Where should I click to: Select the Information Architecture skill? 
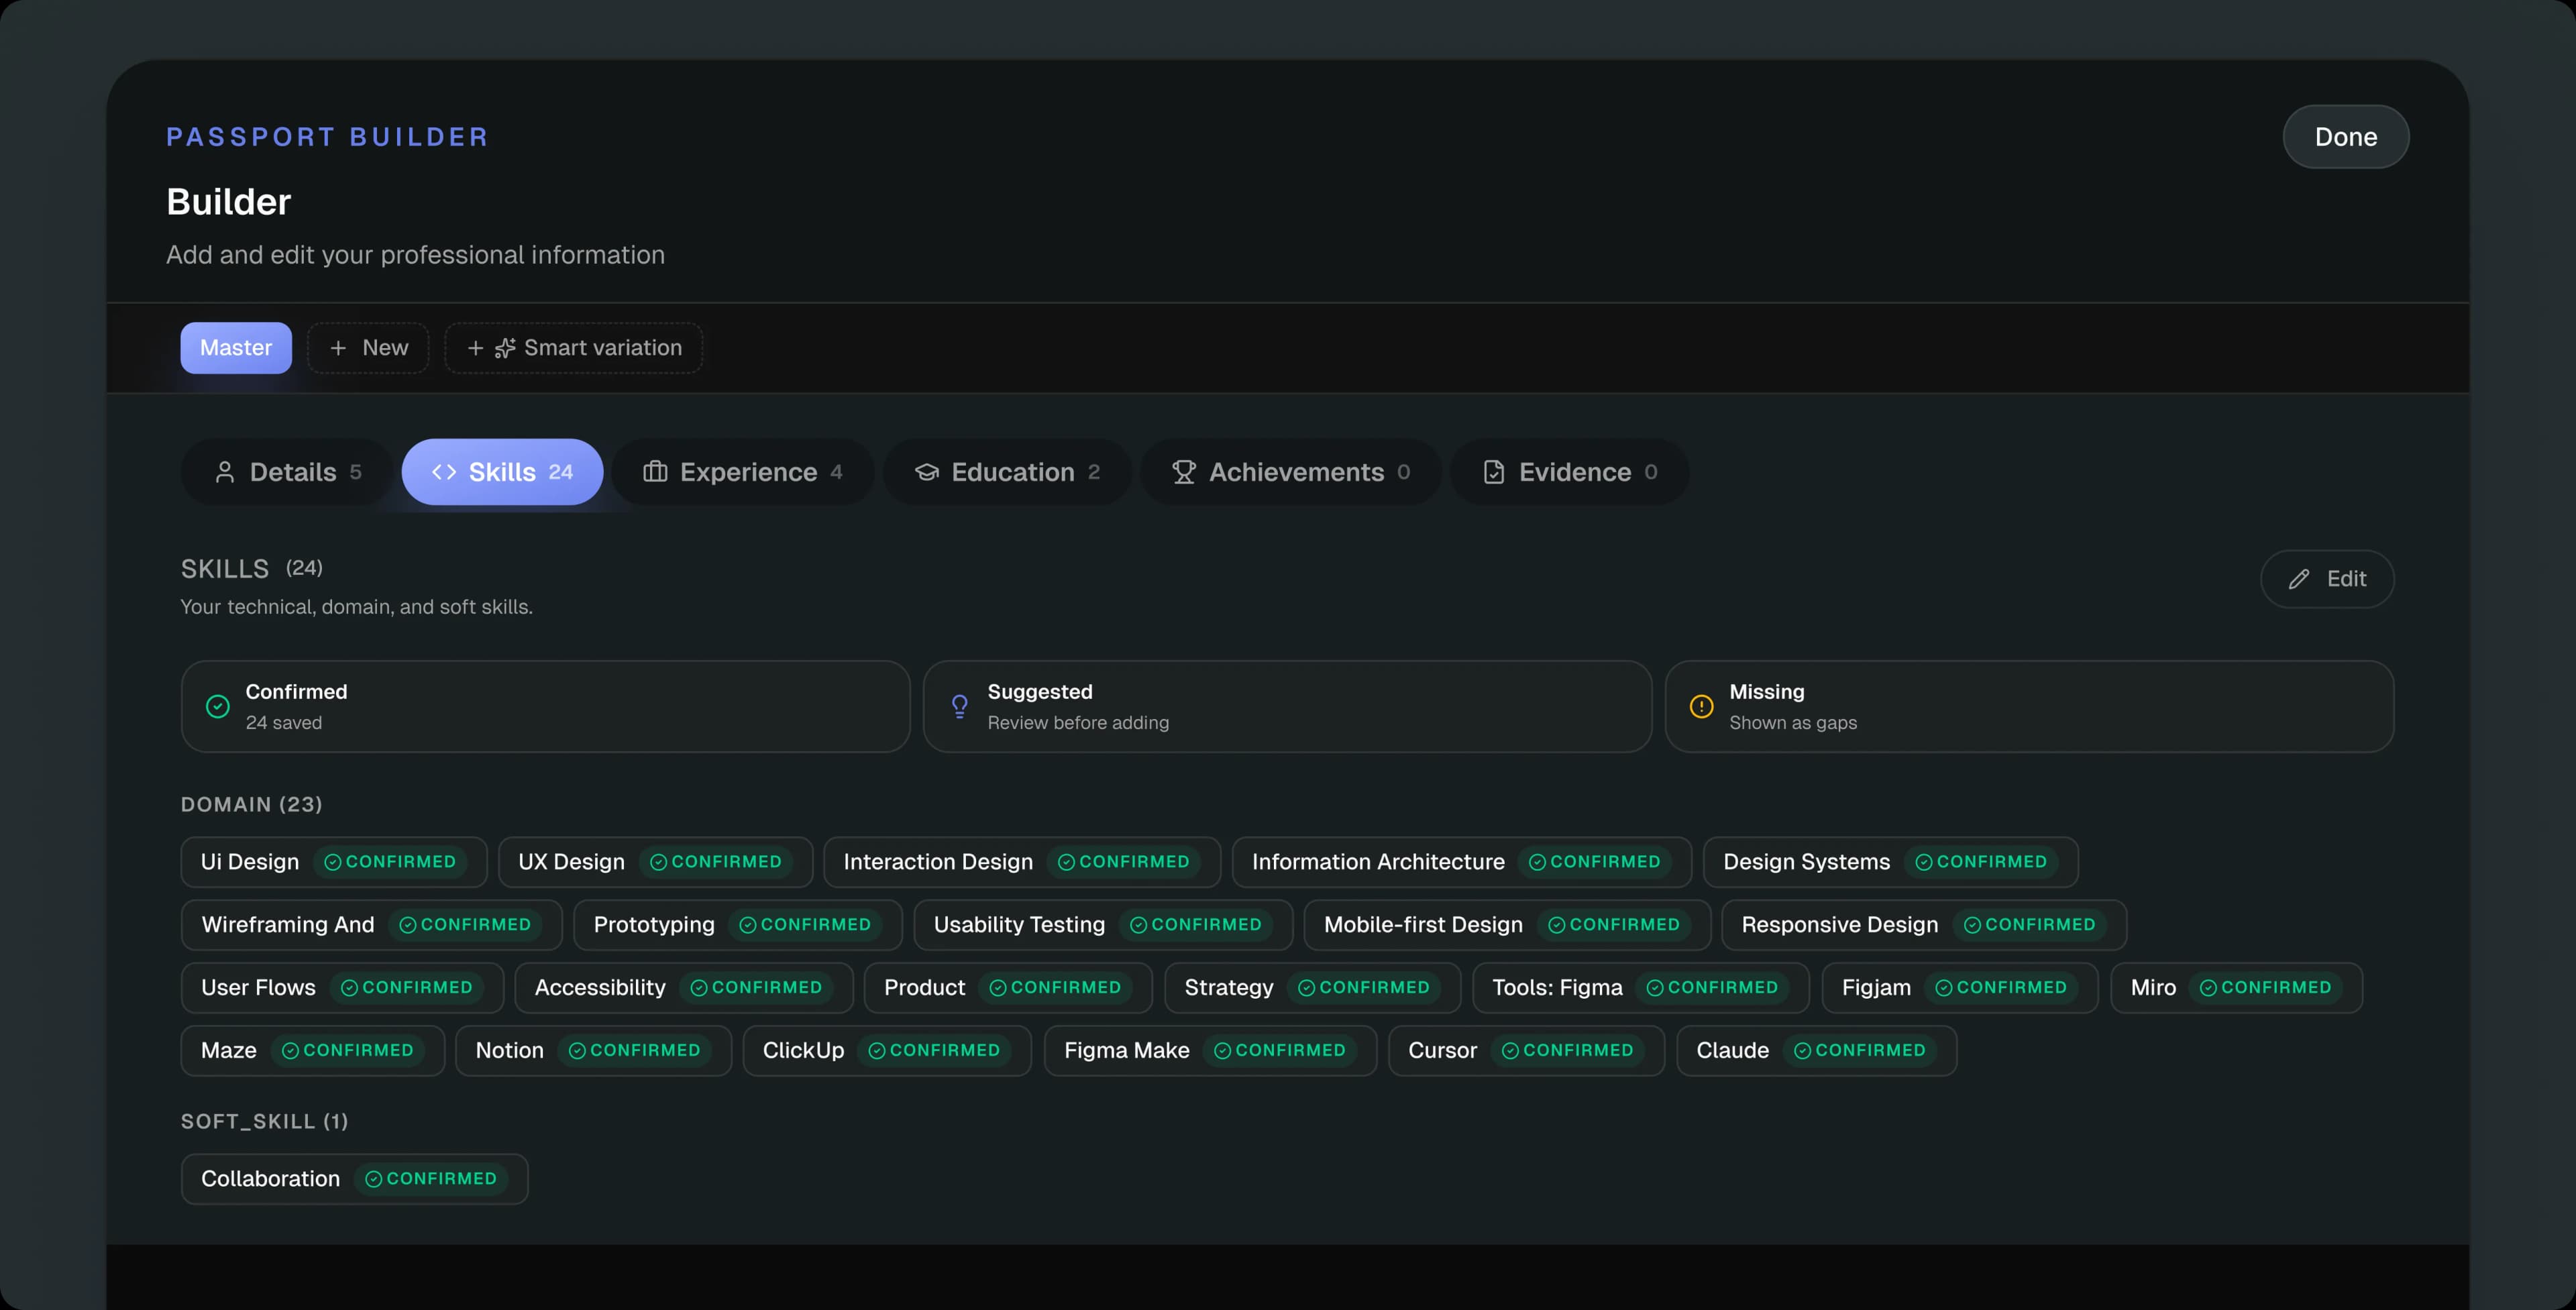[1462, 862]
